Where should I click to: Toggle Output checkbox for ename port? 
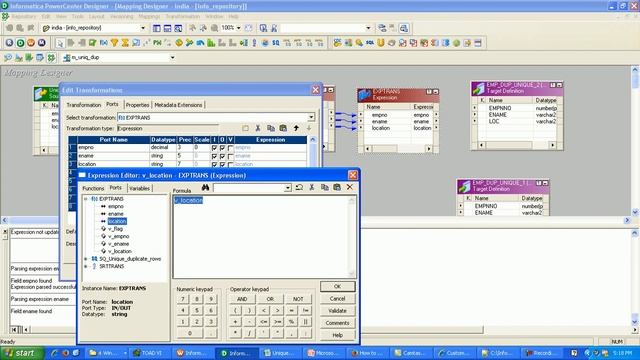click(222, 156)
